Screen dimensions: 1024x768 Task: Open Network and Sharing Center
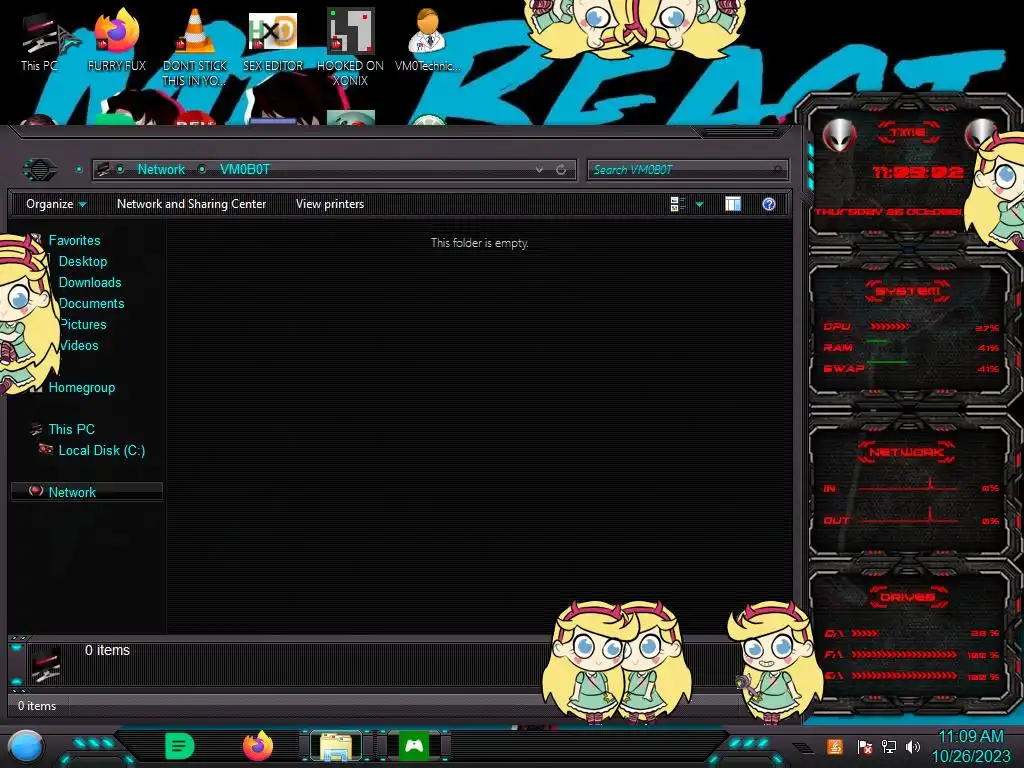click(x=191, y=204)
